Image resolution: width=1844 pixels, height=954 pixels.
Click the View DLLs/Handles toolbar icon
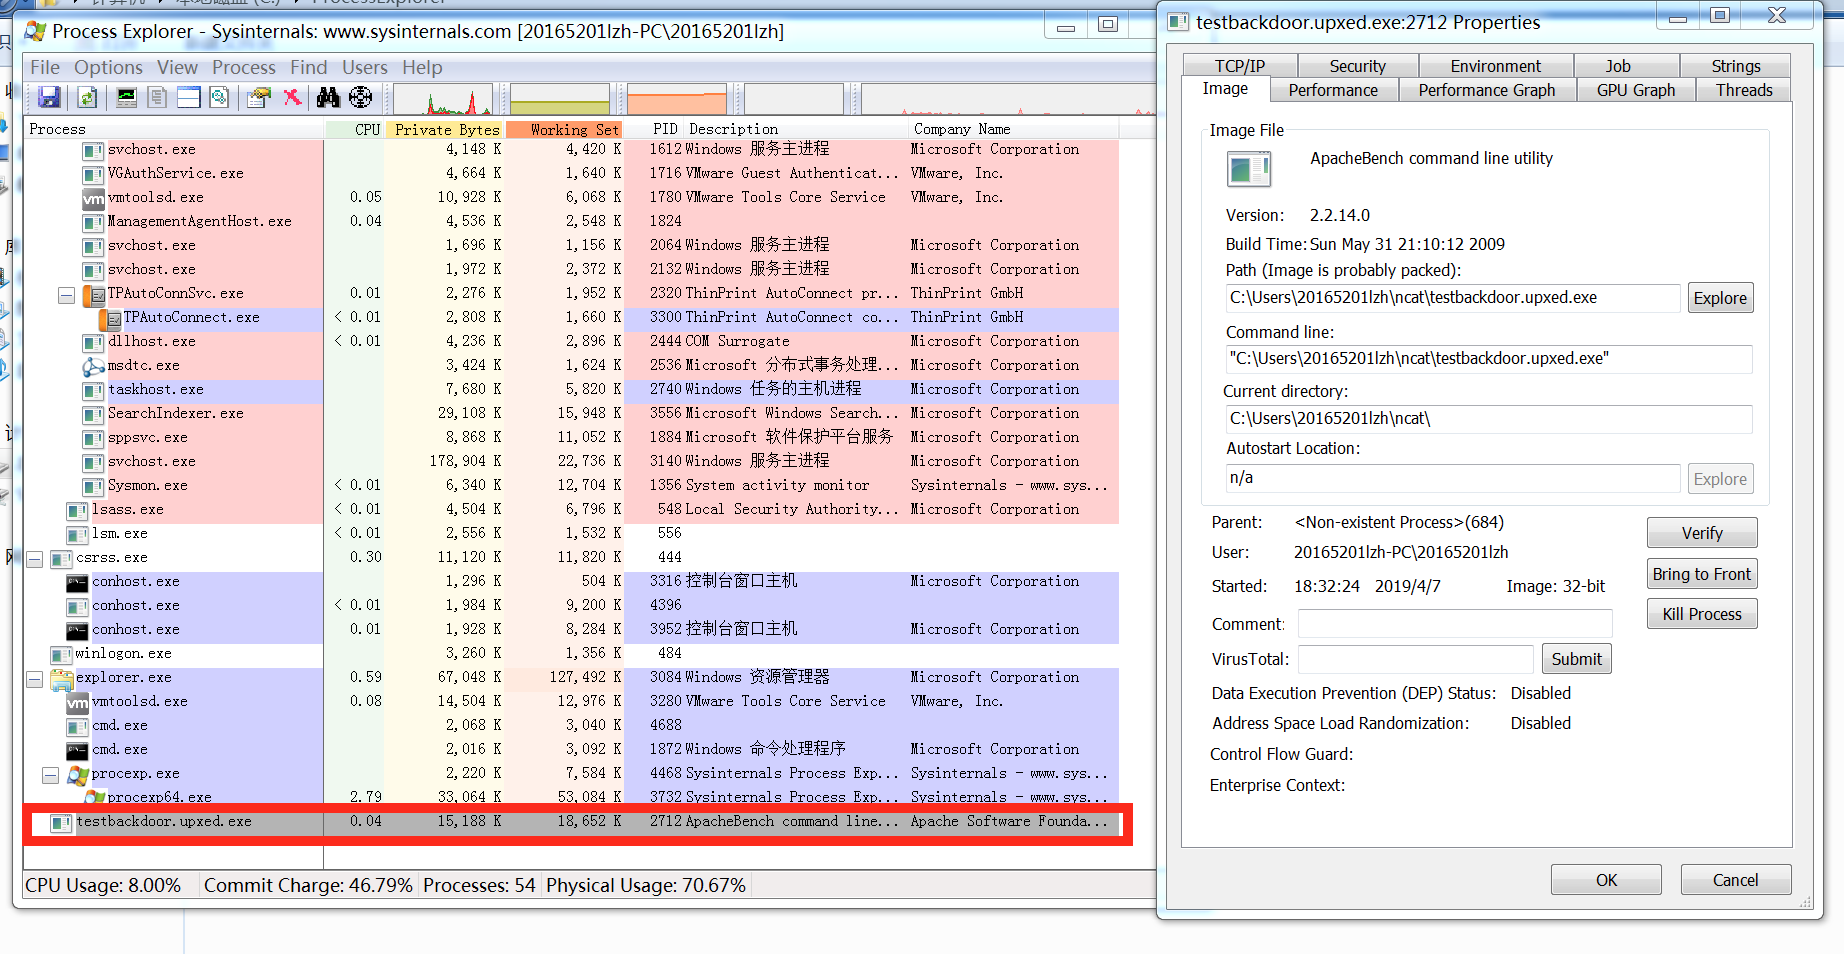coord(219,97)
